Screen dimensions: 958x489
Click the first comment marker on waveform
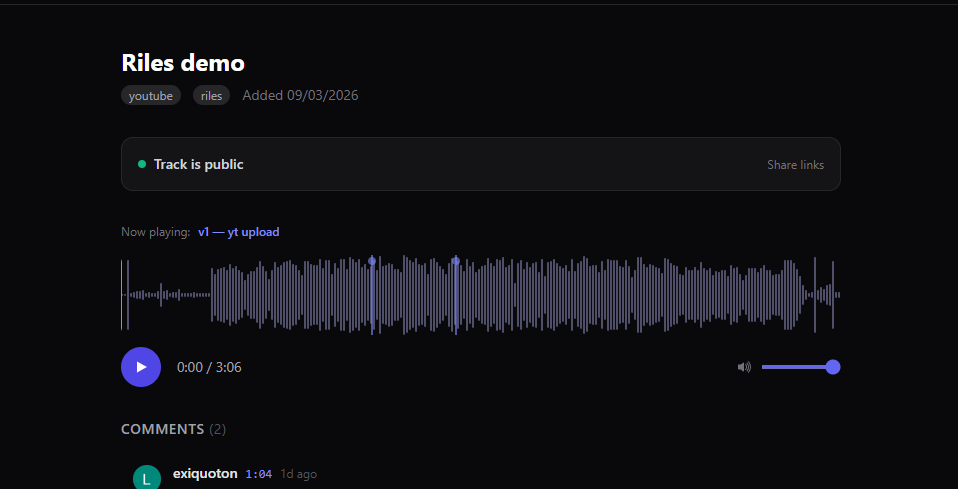[372, 261]
